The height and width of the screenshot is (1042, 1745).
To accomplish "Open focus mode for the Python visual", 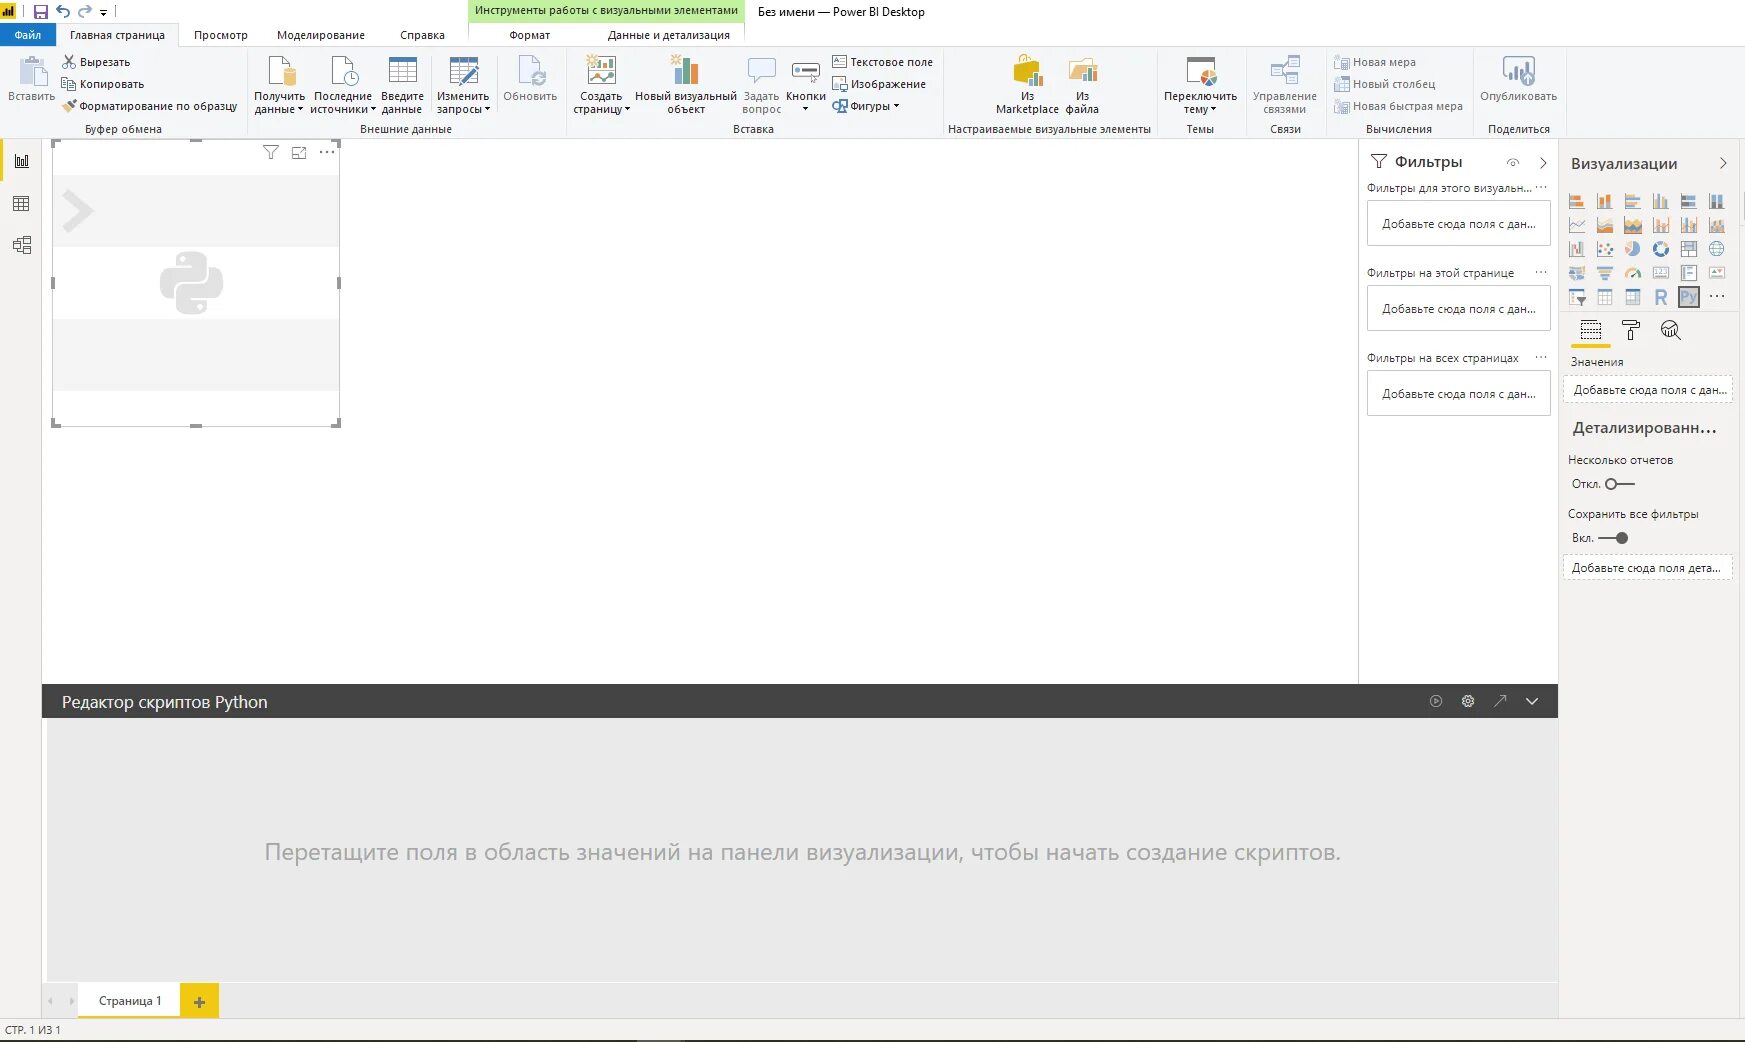I will [299, 152].
